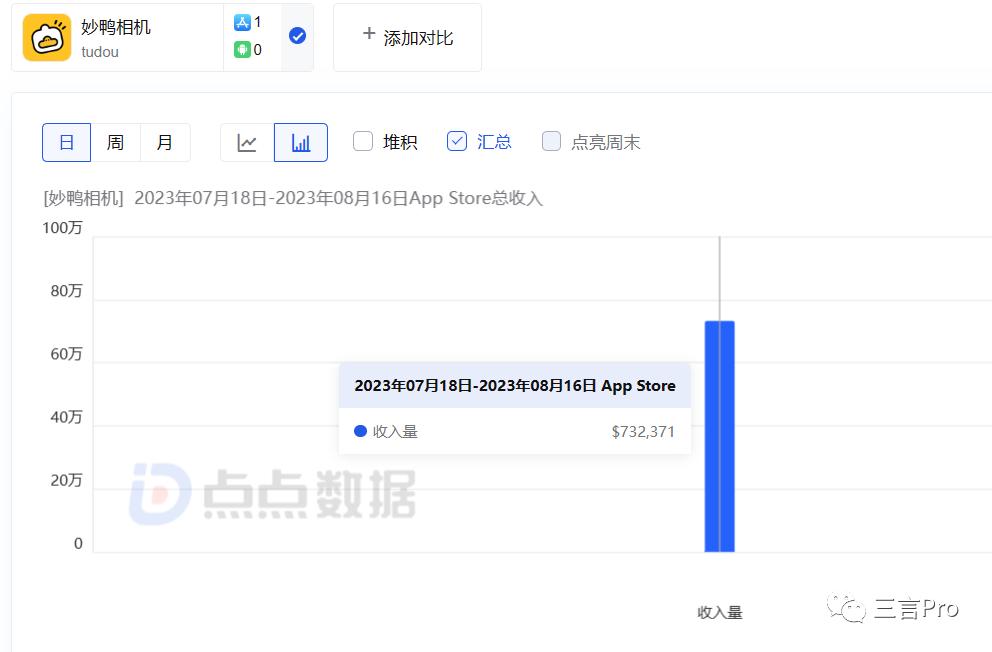Select the App Store platform icon

[242, 22]
